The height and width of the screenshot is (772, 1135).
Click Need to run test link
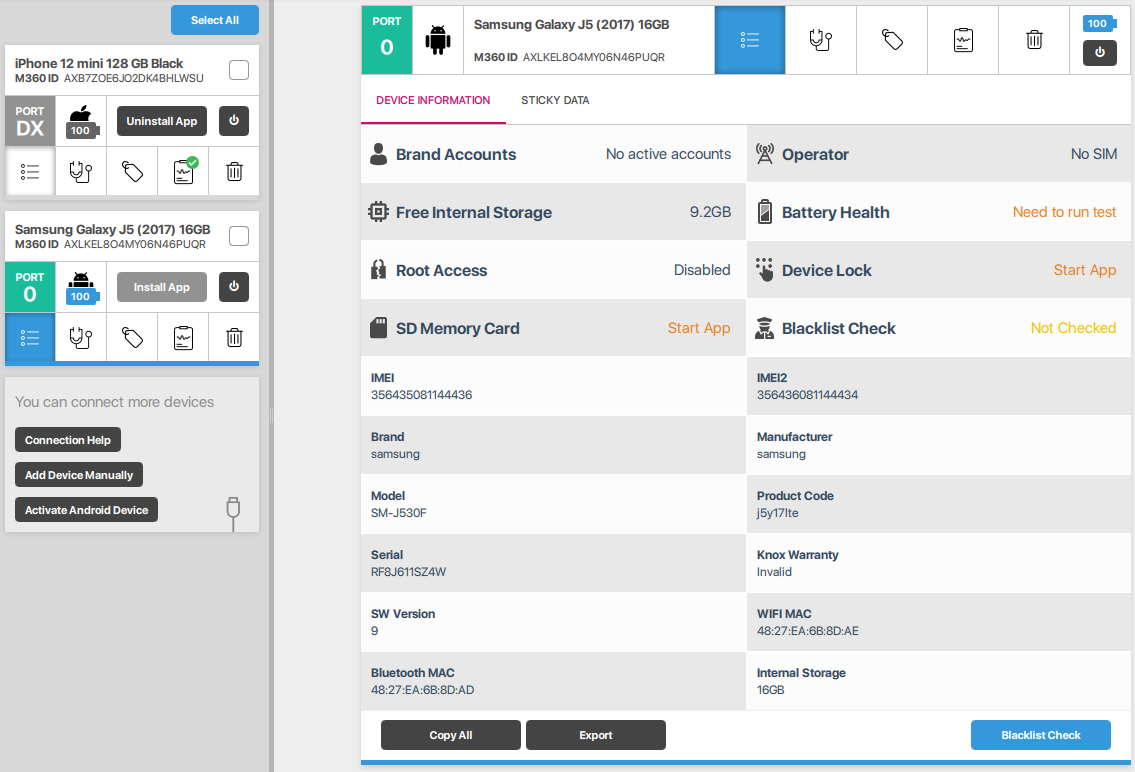1064,212
